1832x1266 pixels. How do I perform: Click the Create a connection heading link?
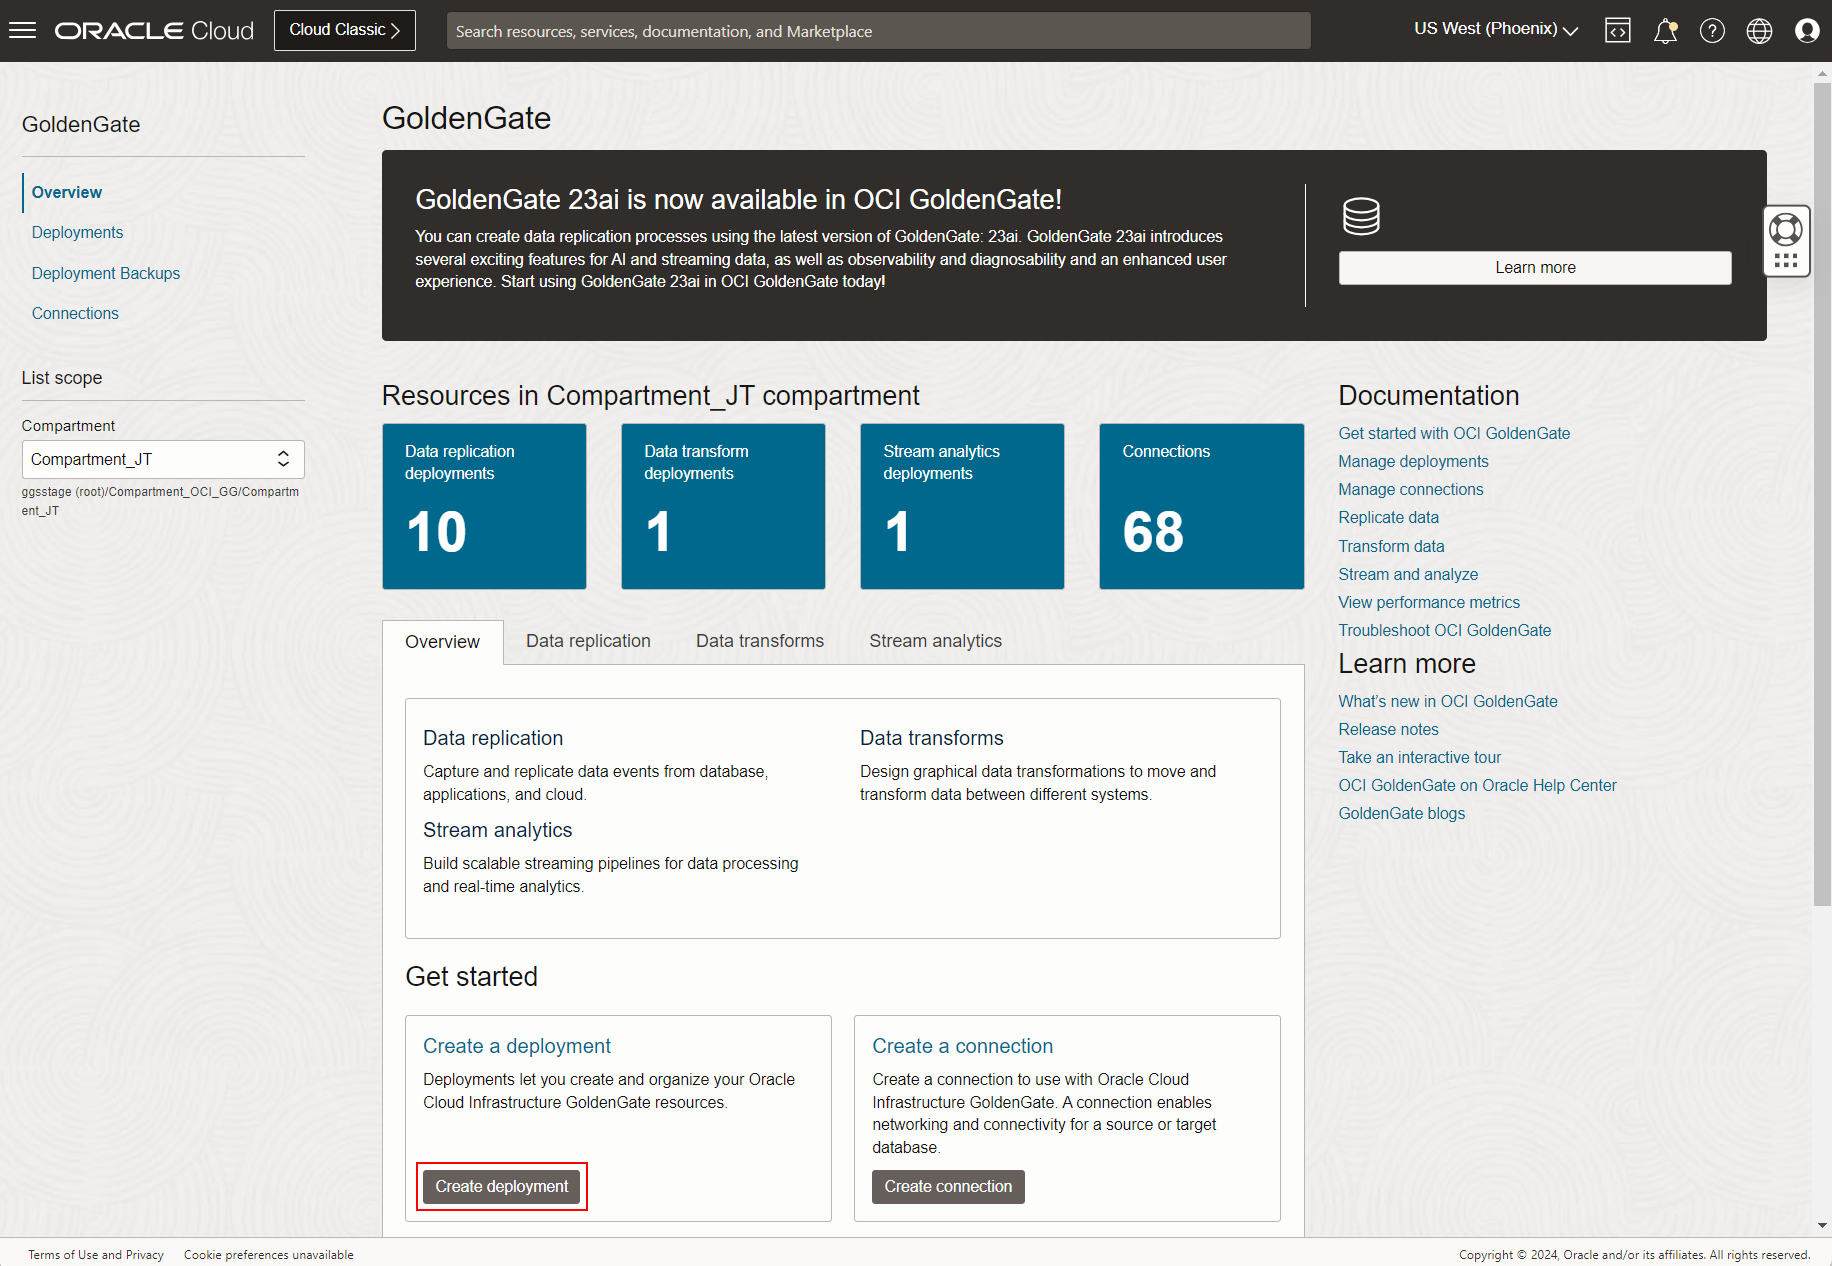click(x=962, y=1046)
